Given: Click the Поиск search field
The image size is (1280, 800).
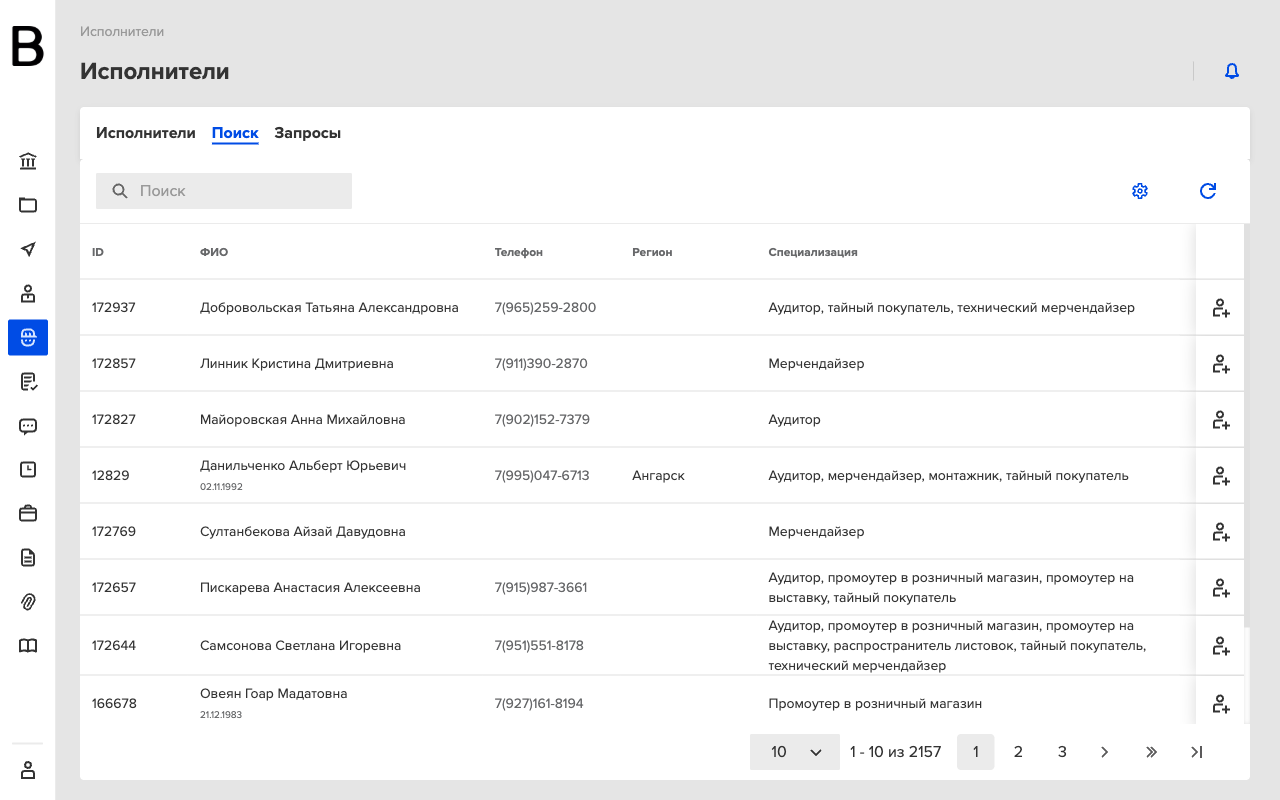Looking at the screenshot, I should 224,191.
